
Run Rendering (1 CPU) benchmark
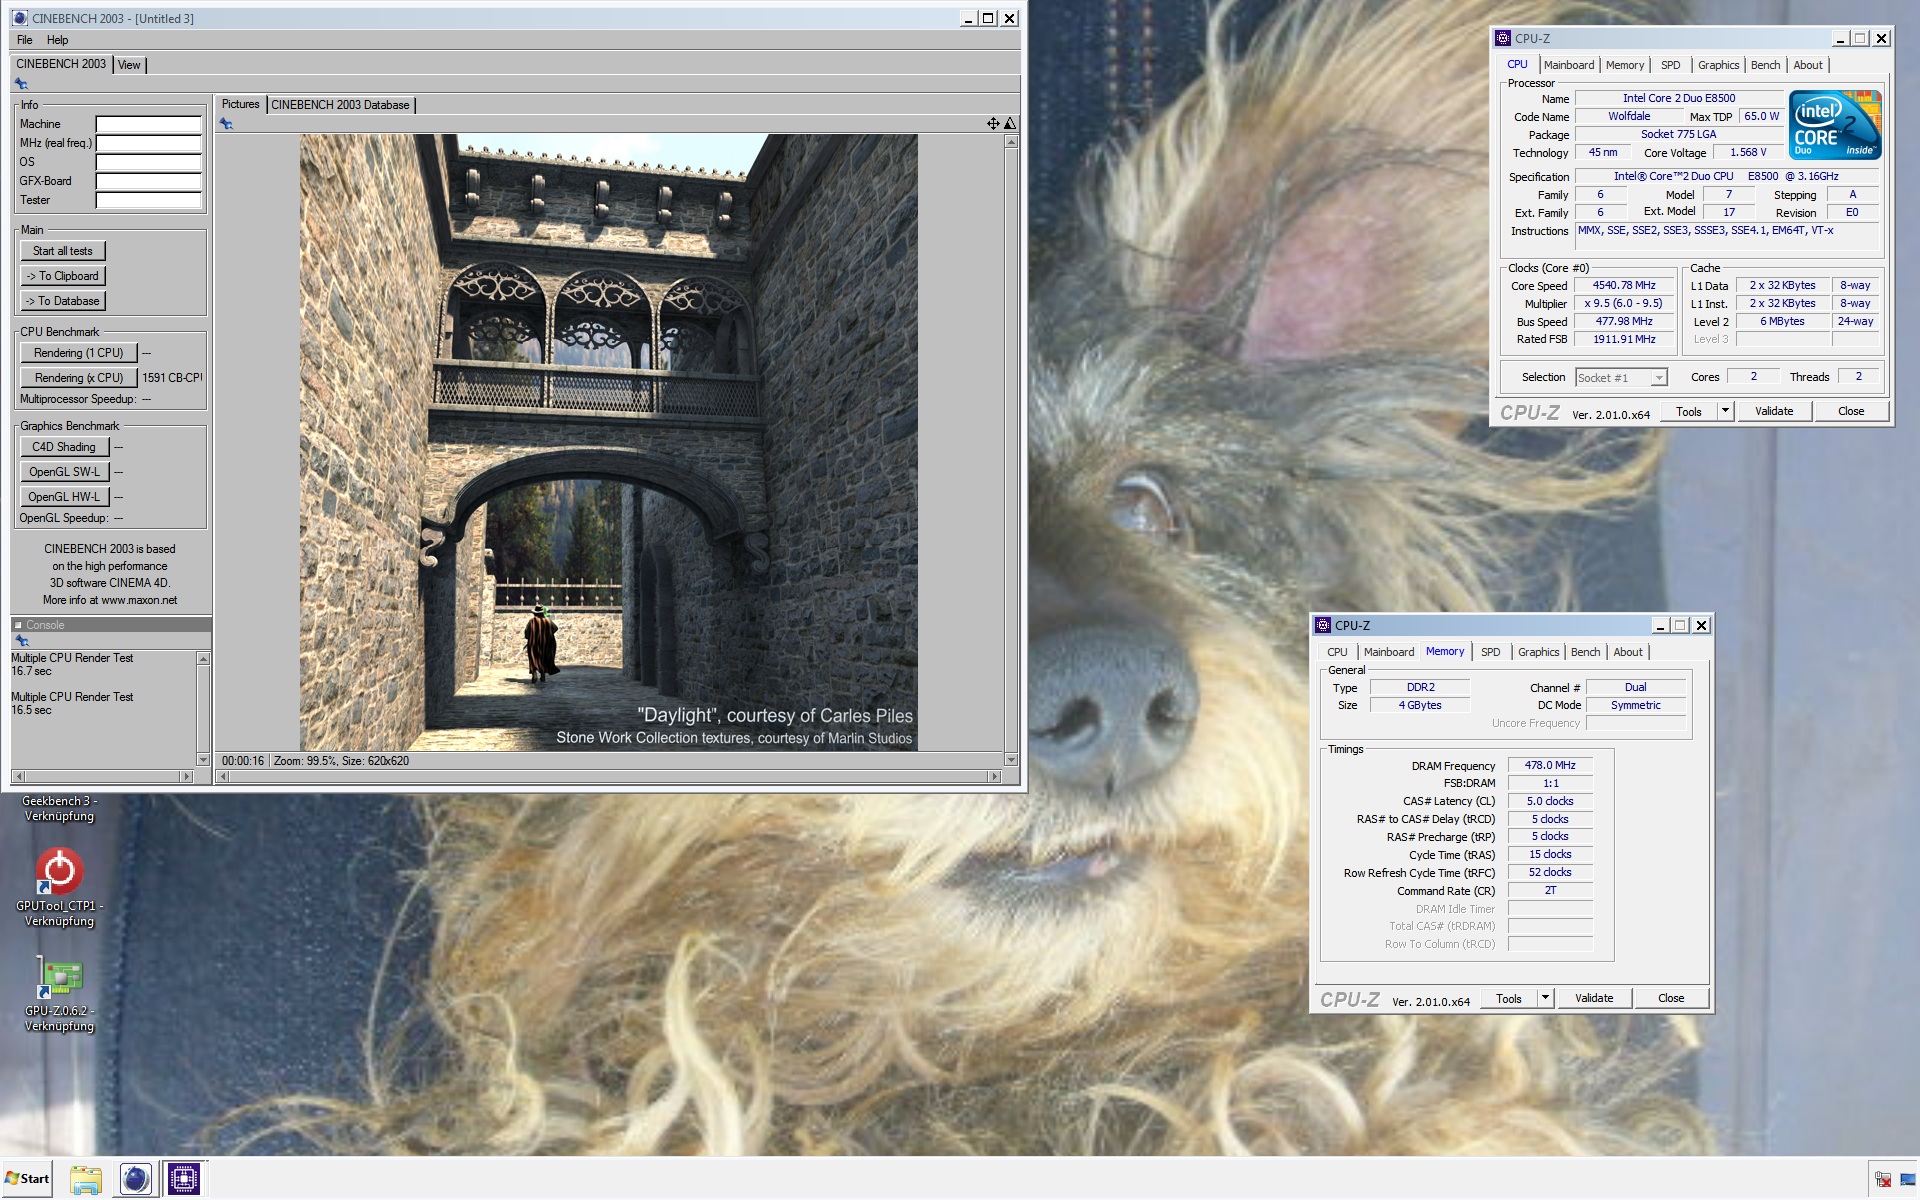click(79, 353)
